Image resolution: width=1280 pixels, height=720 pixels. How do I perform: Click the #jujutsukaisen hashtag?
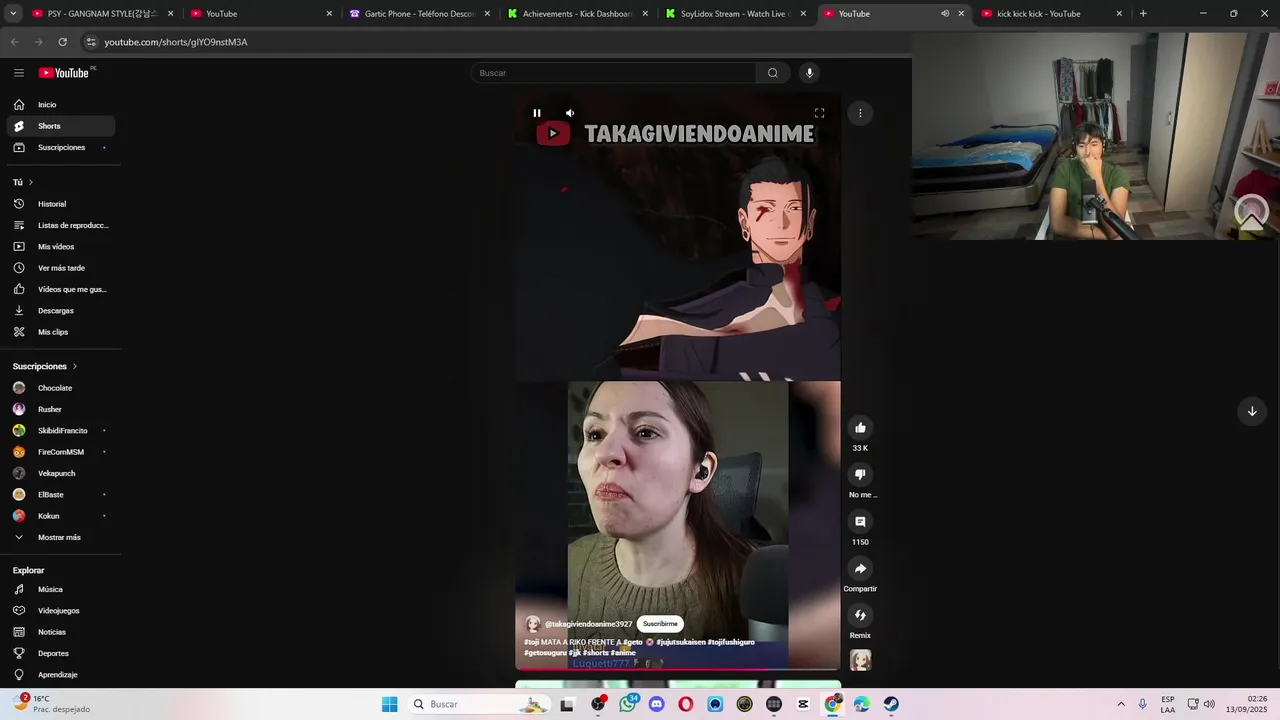click(x=680, y=642)
